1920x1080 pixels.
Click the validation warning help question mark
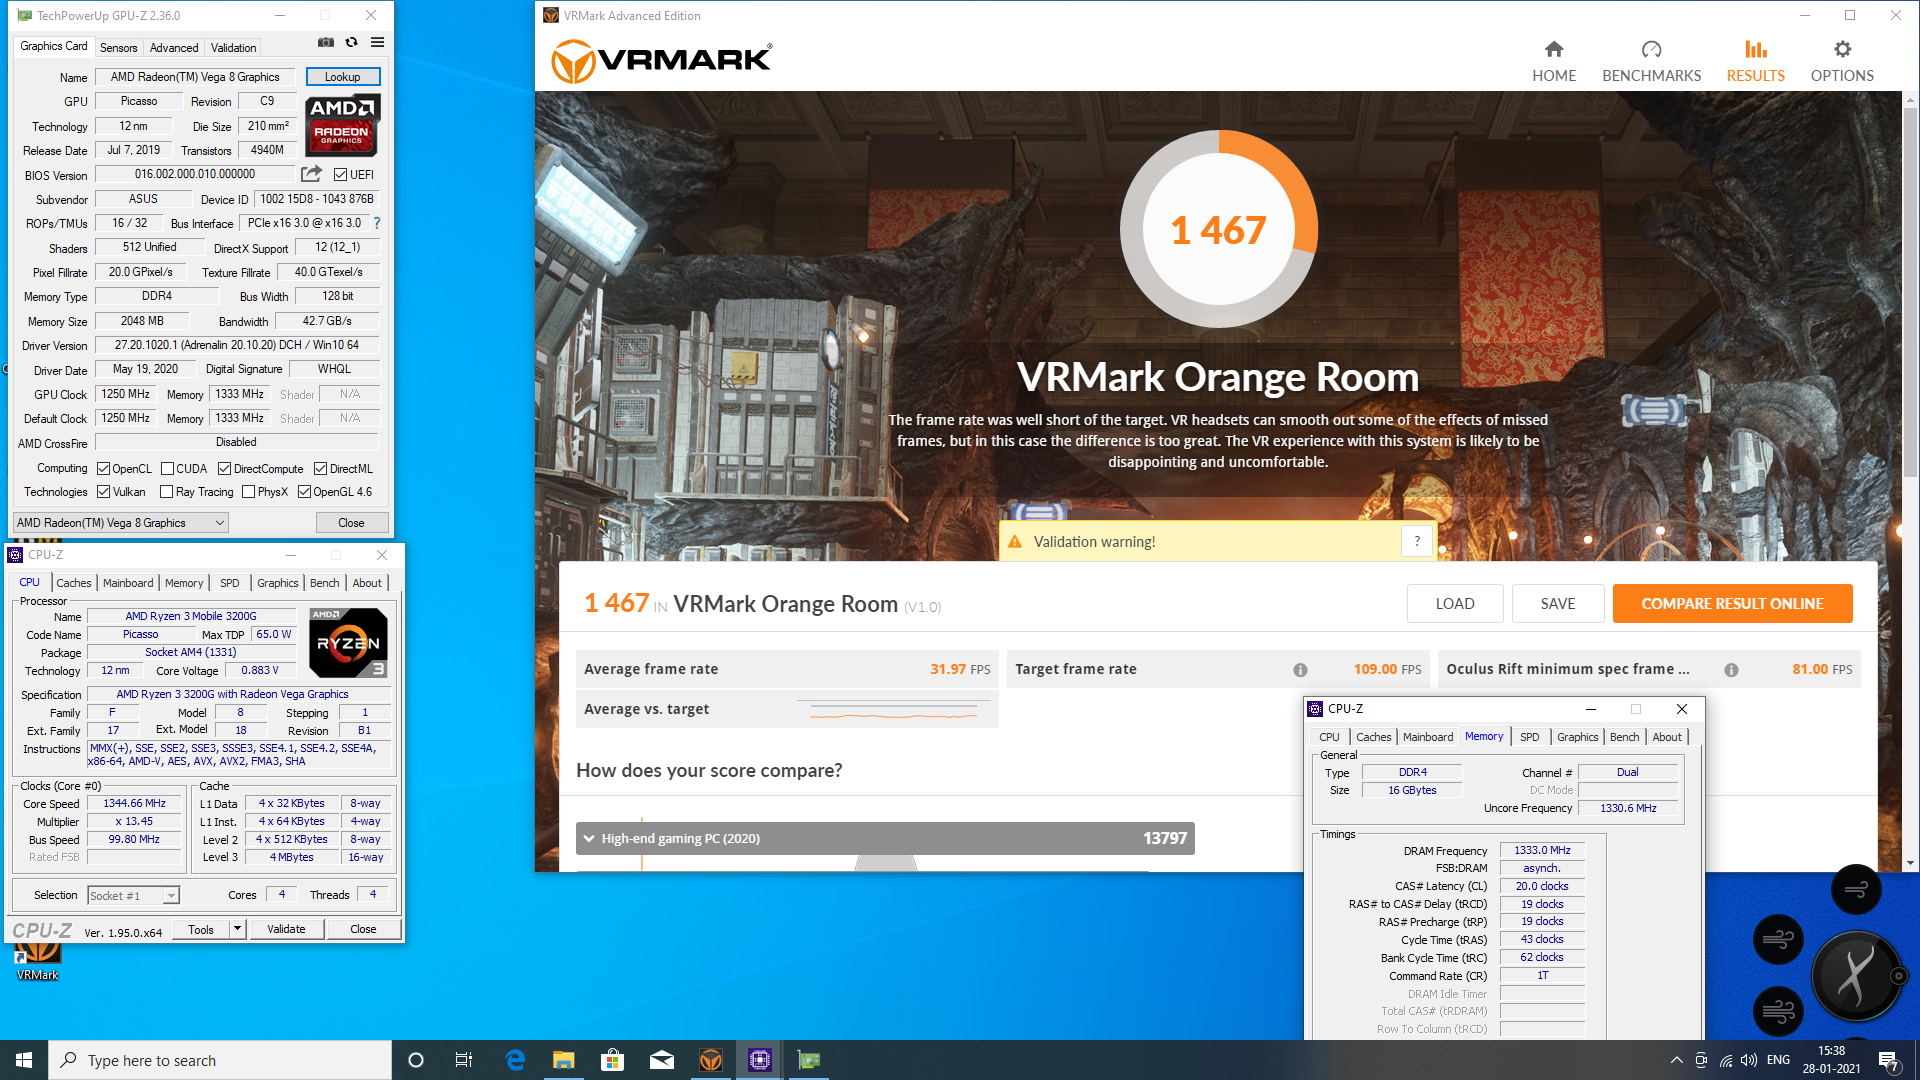[1417, 541]
